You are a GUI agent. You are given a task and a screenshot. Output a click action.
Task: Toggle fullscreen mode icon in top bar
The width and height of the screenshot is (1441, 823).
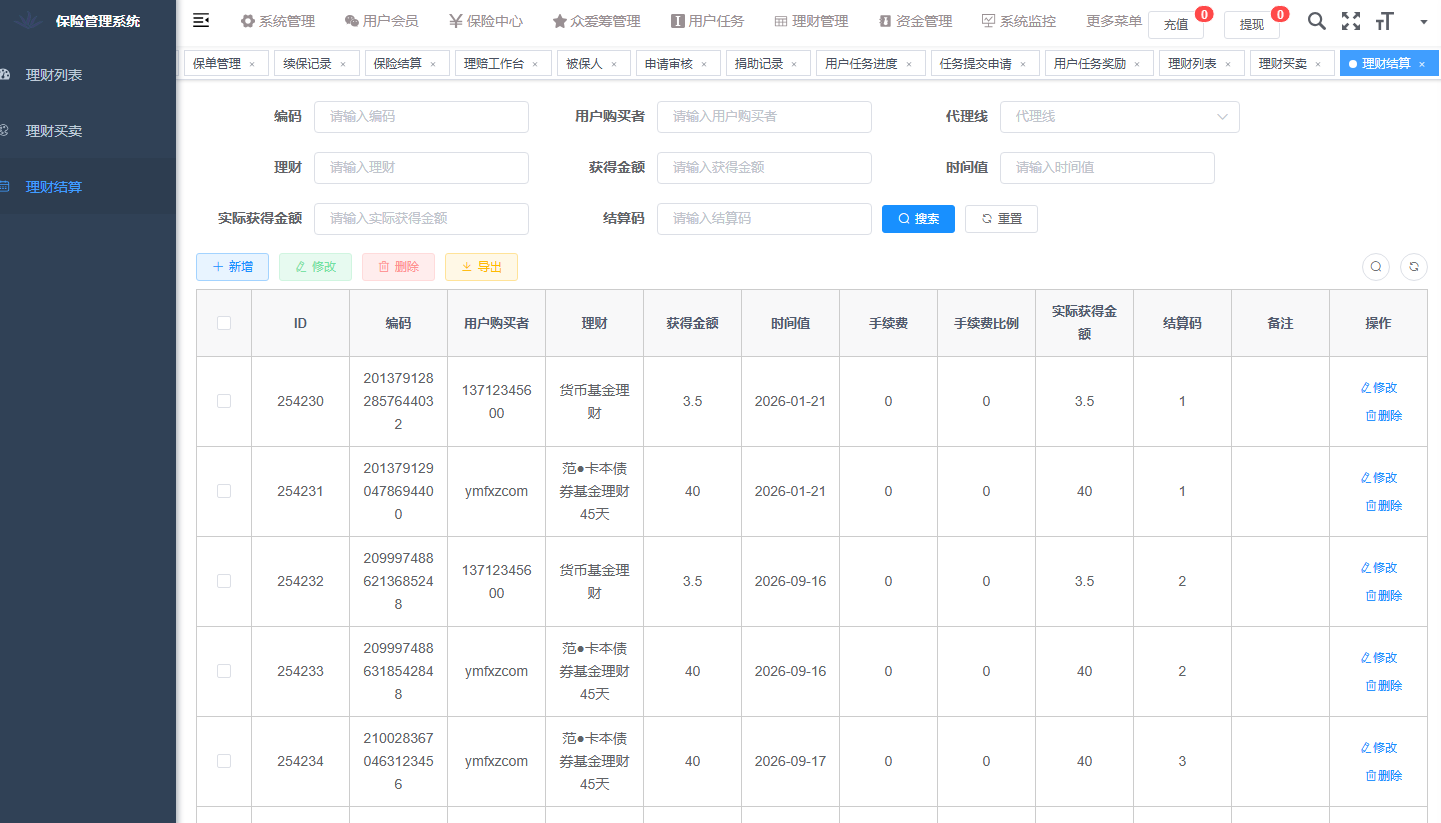1351,21
